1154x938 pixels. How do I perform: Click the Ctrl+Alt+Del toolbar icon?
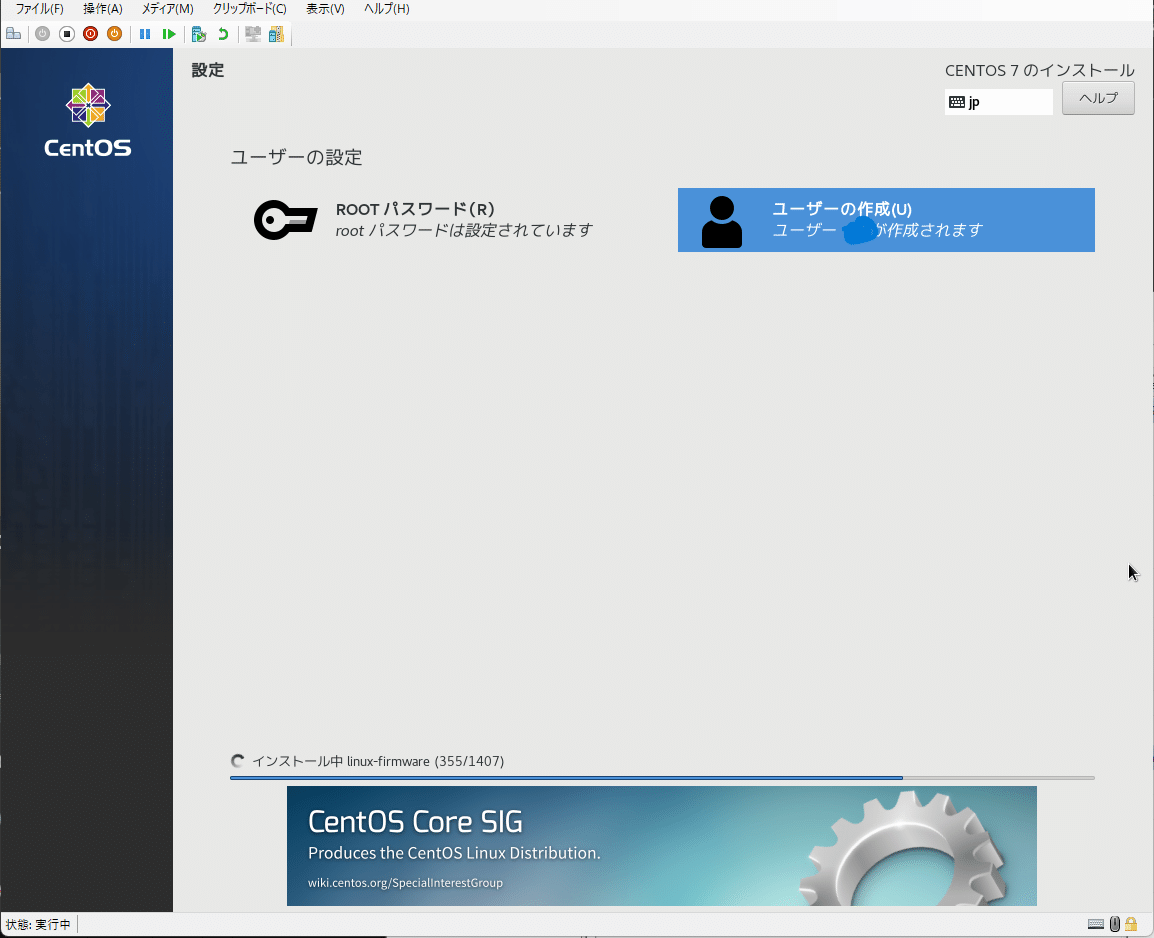pos(13,33)
